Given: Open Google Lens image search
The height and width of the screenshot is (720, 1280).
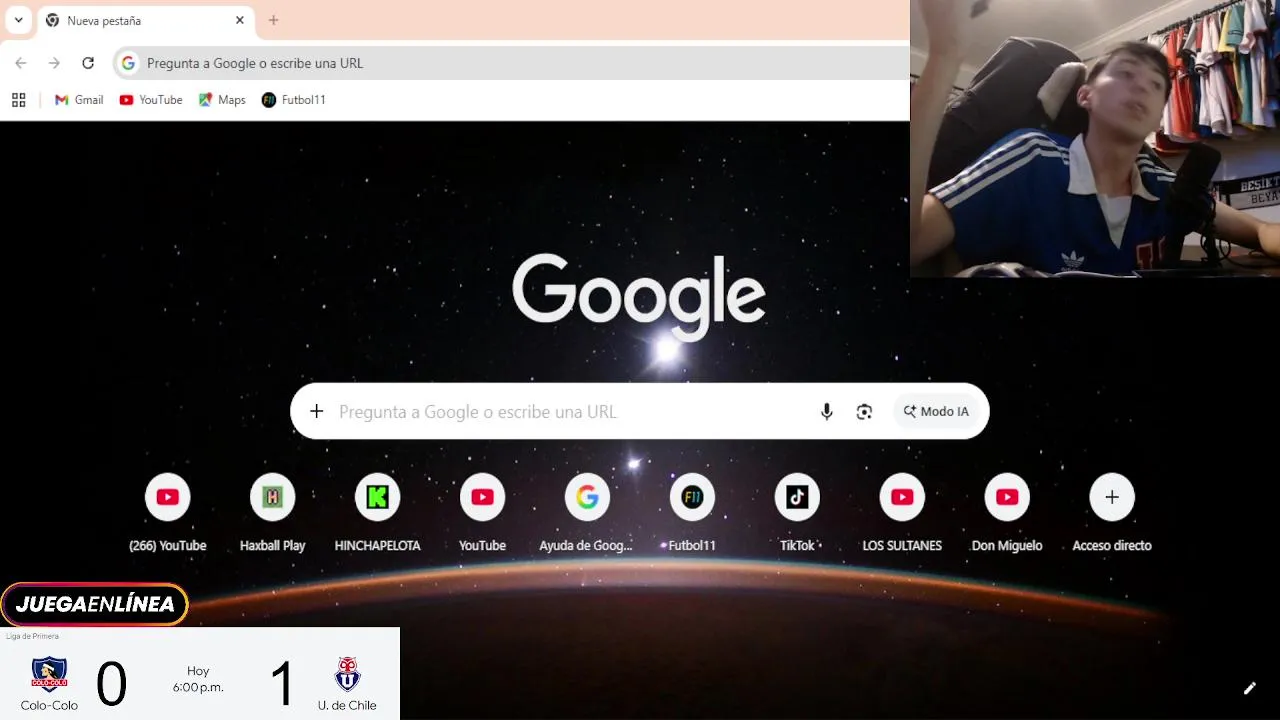Looking at the screenshot, I should click(x=864, y=411).
